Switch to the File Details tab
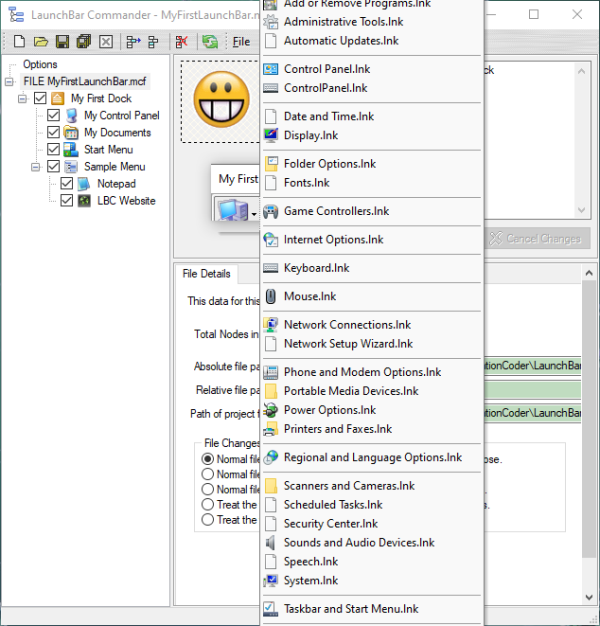This screenshot has width=600, height=626. 206,274
